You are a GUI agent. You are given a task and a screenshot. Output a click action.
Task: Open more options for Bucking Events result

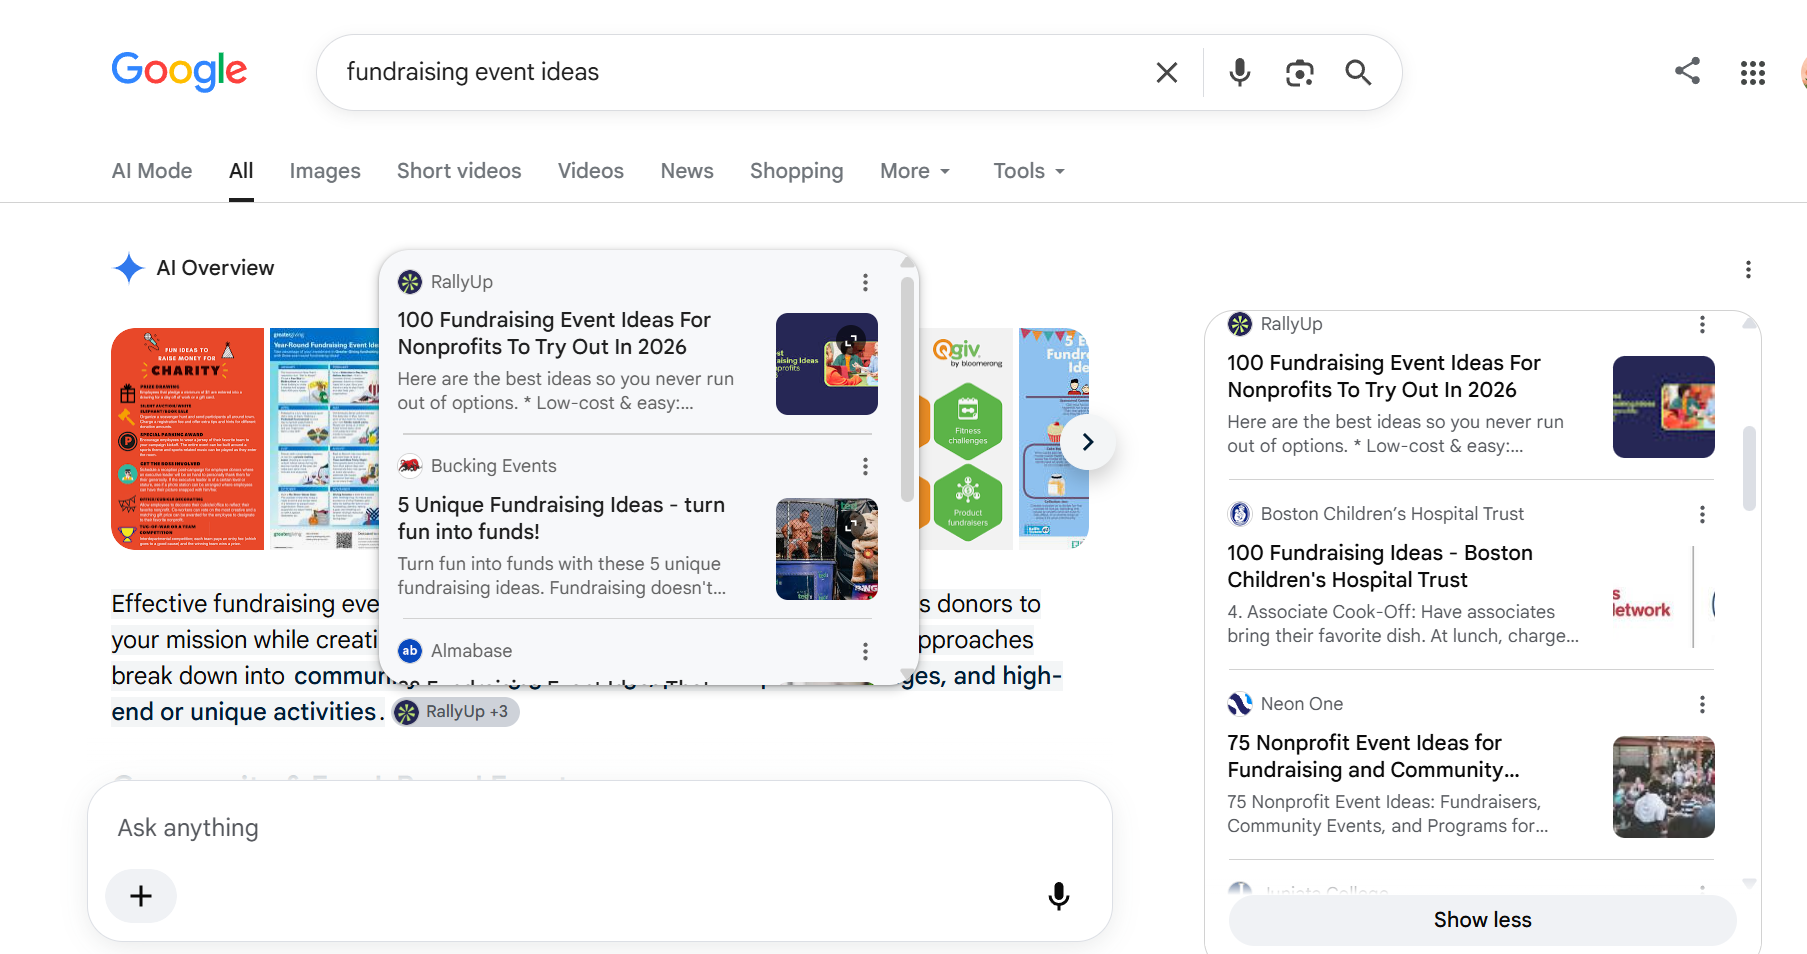coord(865,467)
